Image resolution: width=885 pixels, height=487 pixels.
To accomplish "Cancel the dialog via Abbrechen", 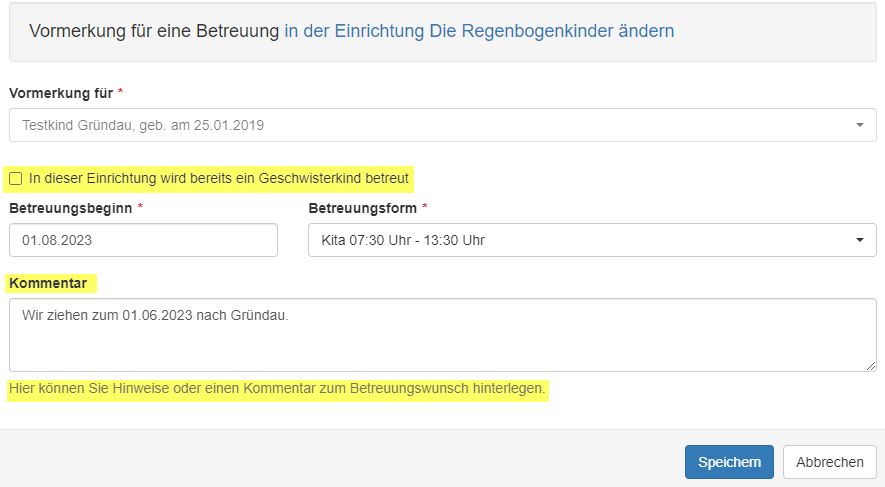I will point(830,462).
